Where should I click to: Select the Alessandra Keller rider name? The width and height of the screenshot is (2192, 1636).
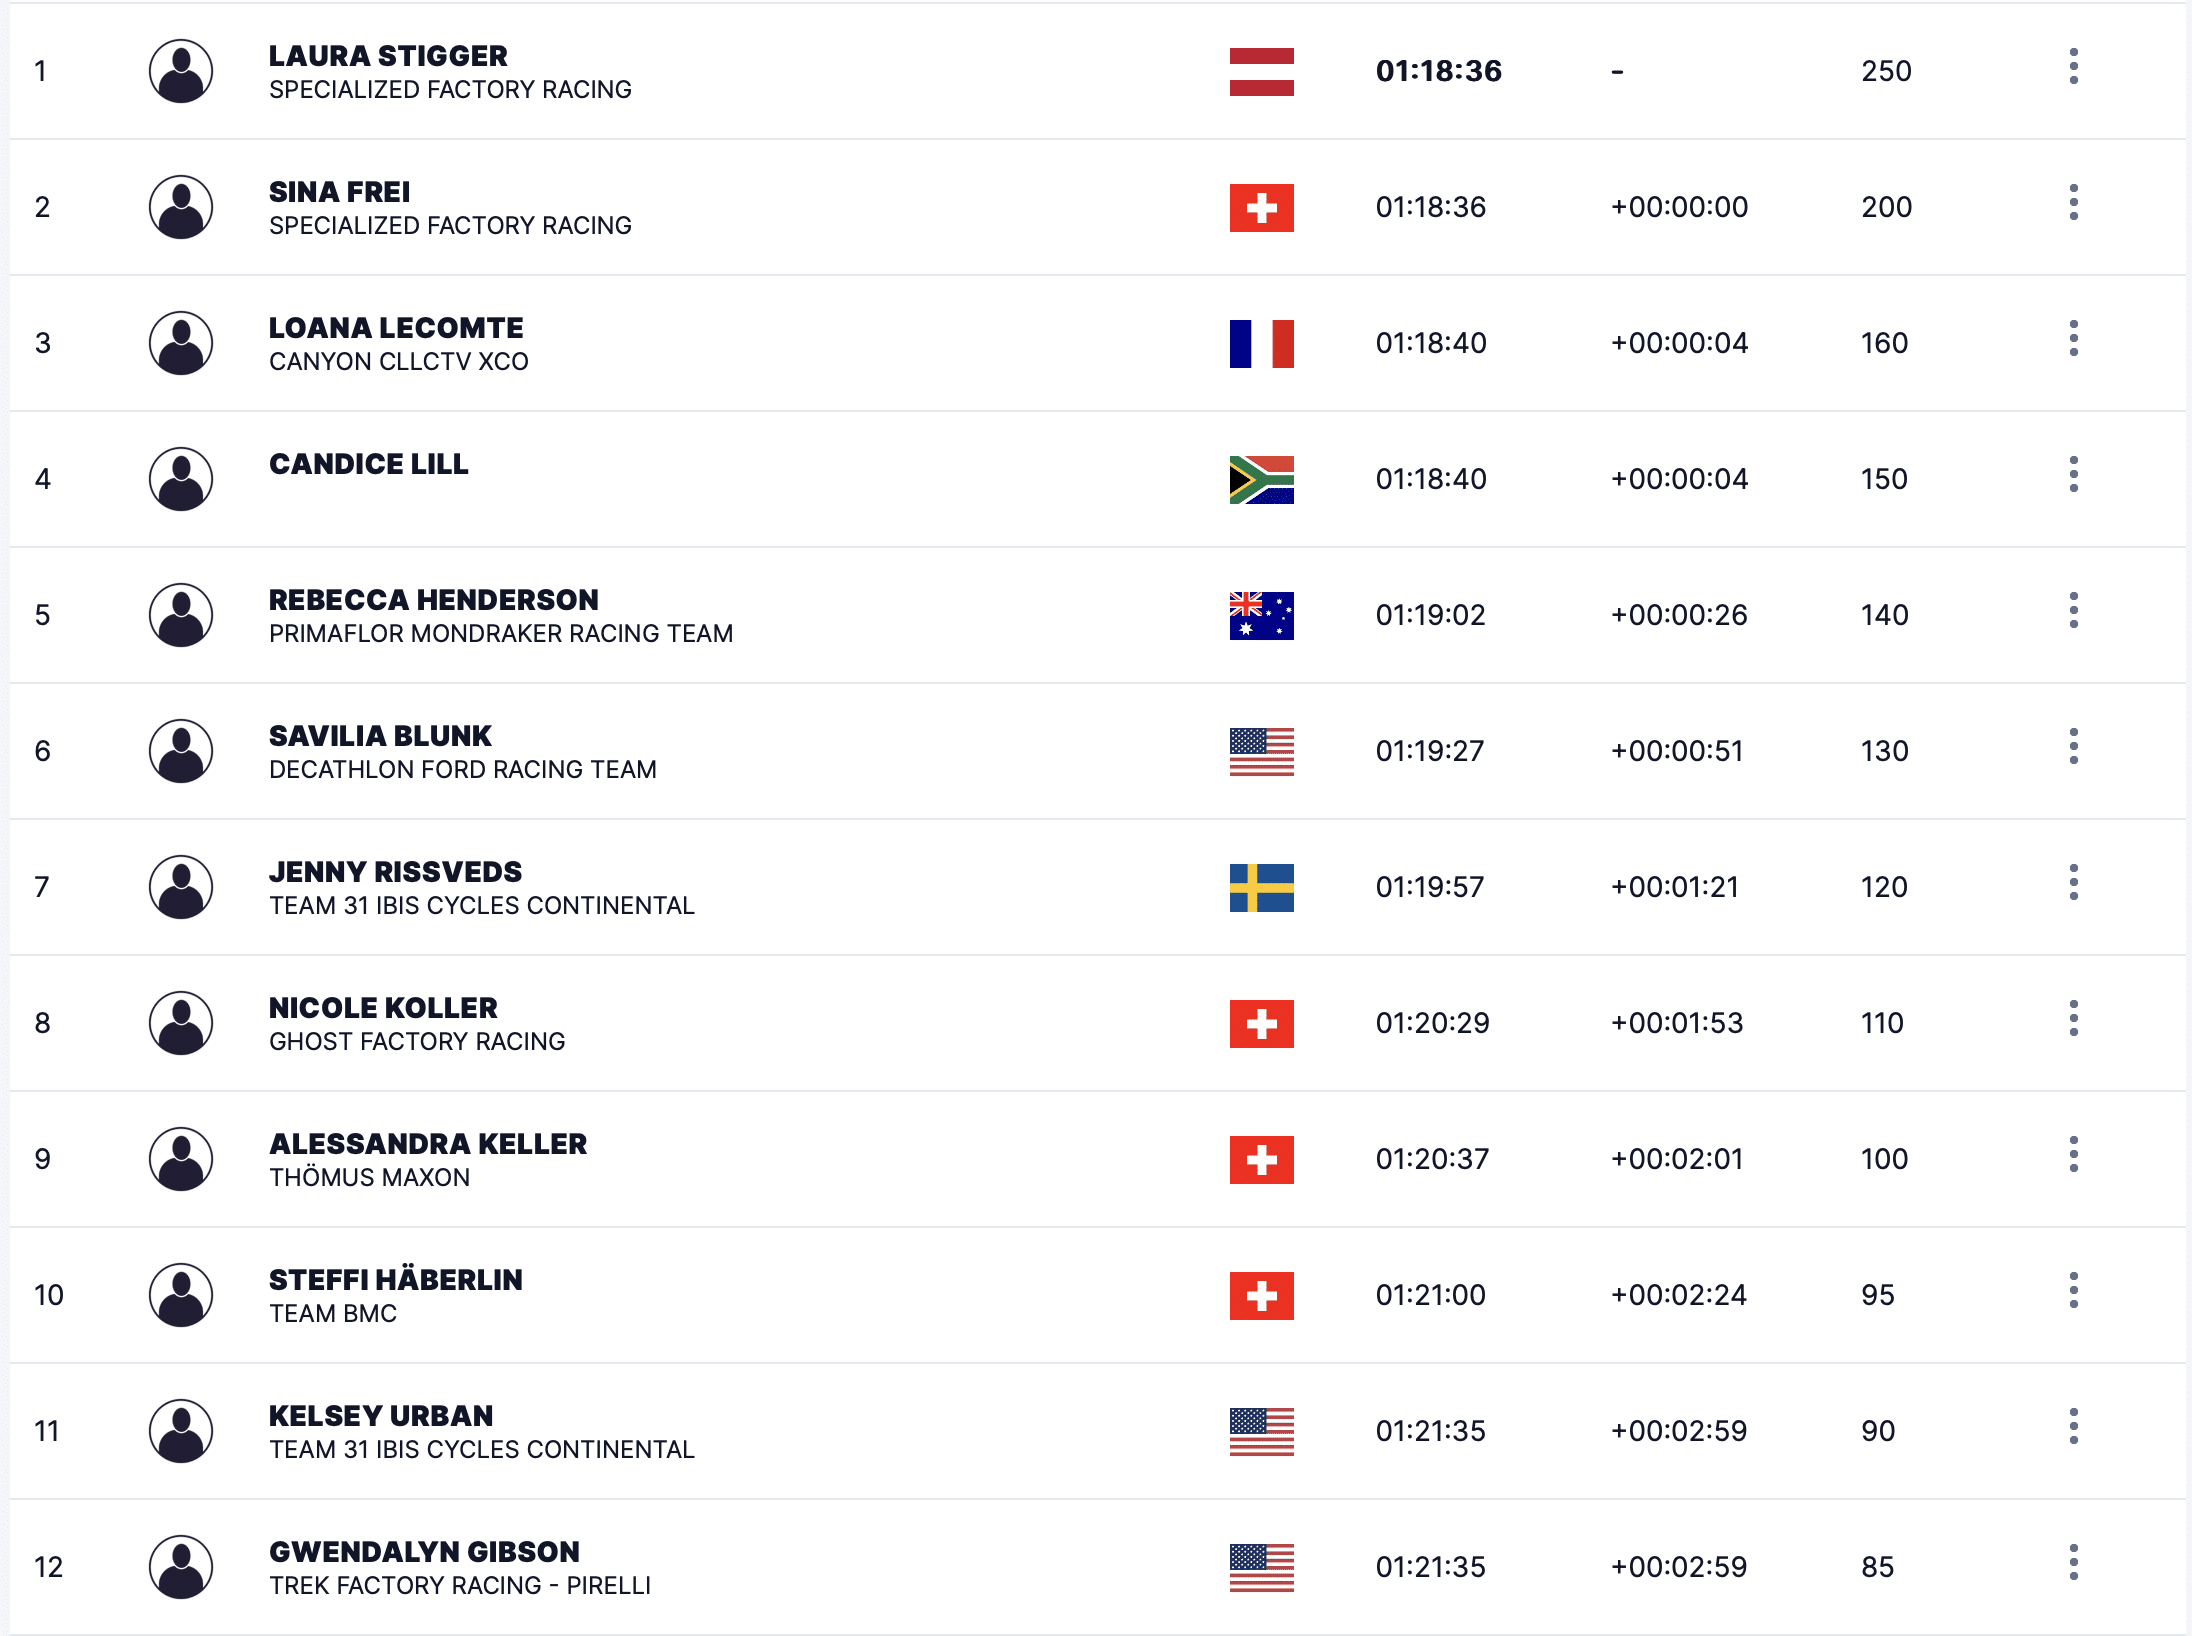[428, 1144]
